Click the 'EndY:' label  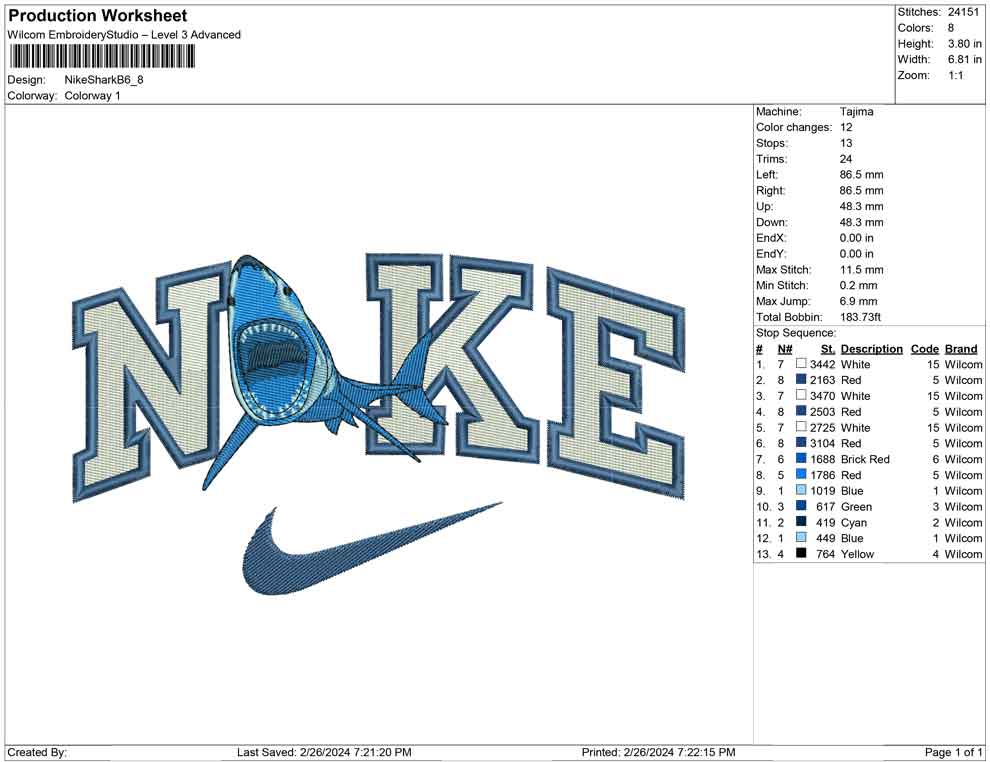771,254
